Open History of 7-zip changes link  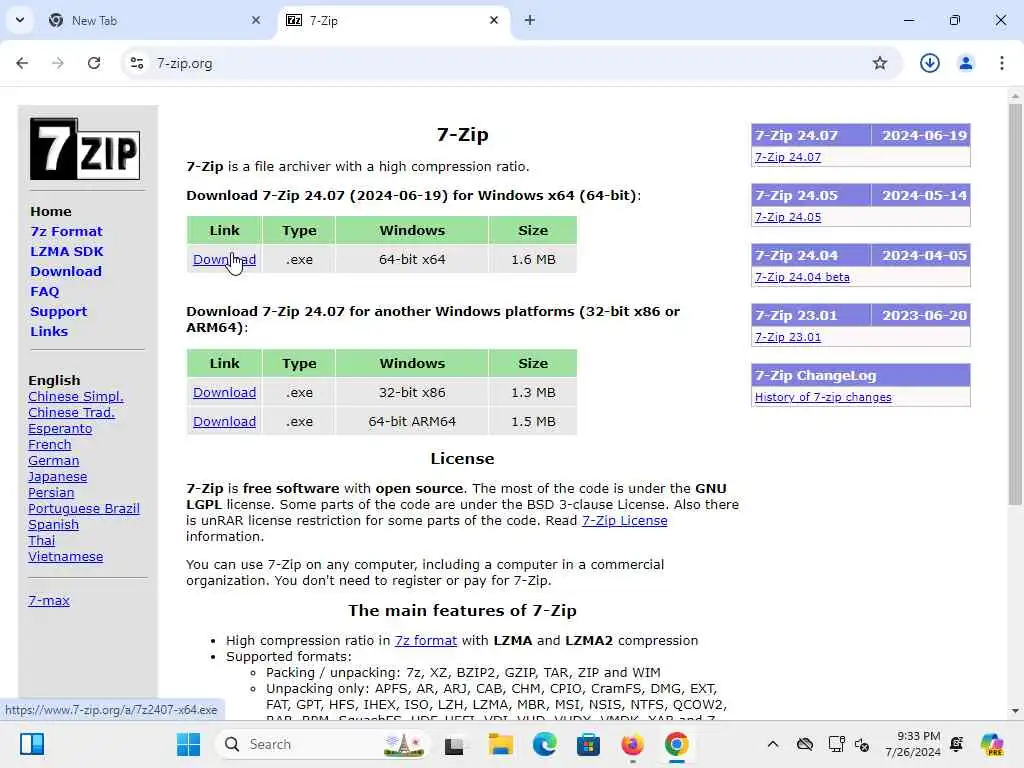(x=823, y=397)
